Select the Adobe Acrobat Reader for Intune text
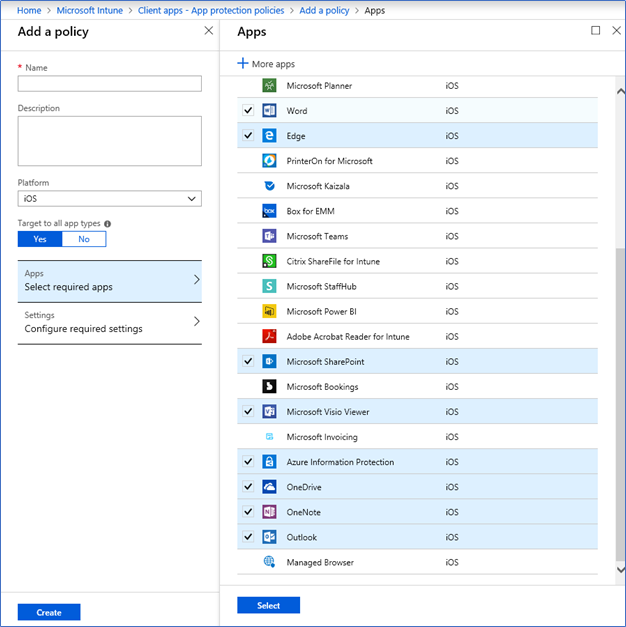 tap(348, 337)
